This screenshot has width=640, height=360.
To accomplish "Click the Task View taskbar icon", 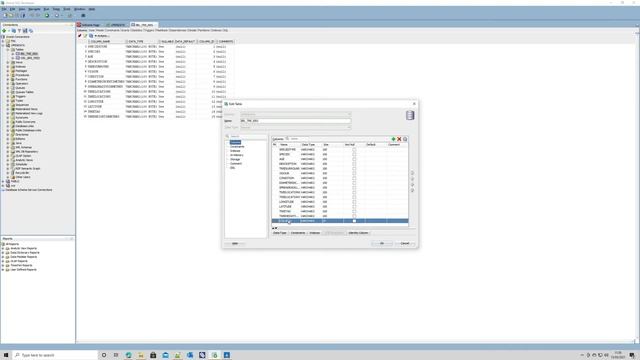I will [x=116, y=355].
